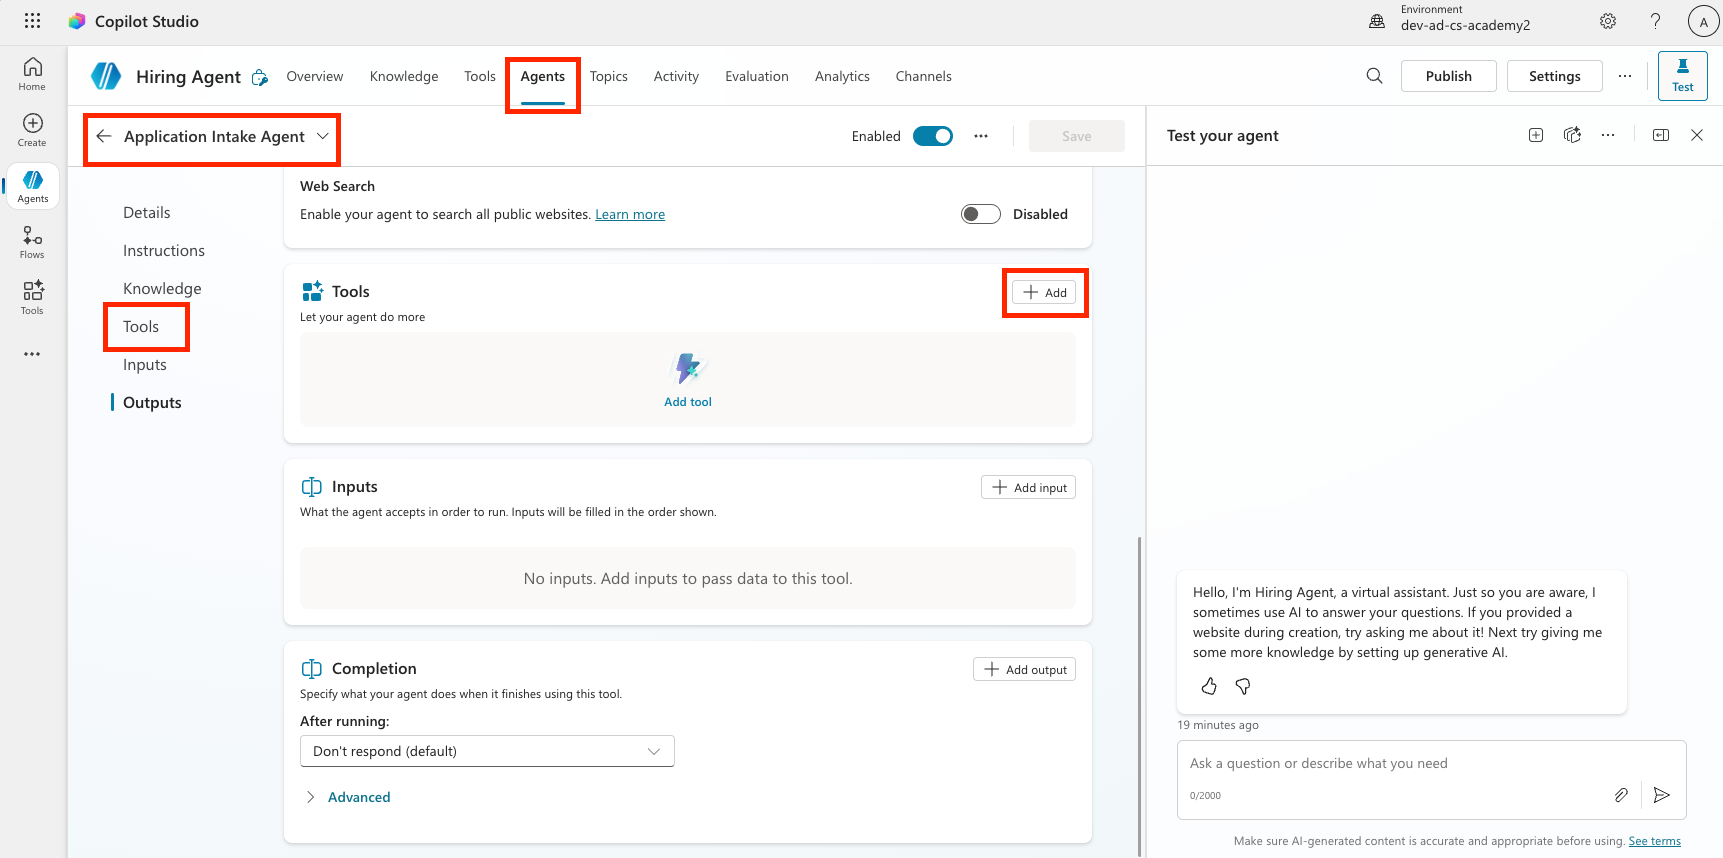The image size is (1723, 858).
Task: Click thumbs down on agent greeting
Action: [1243, 686]
